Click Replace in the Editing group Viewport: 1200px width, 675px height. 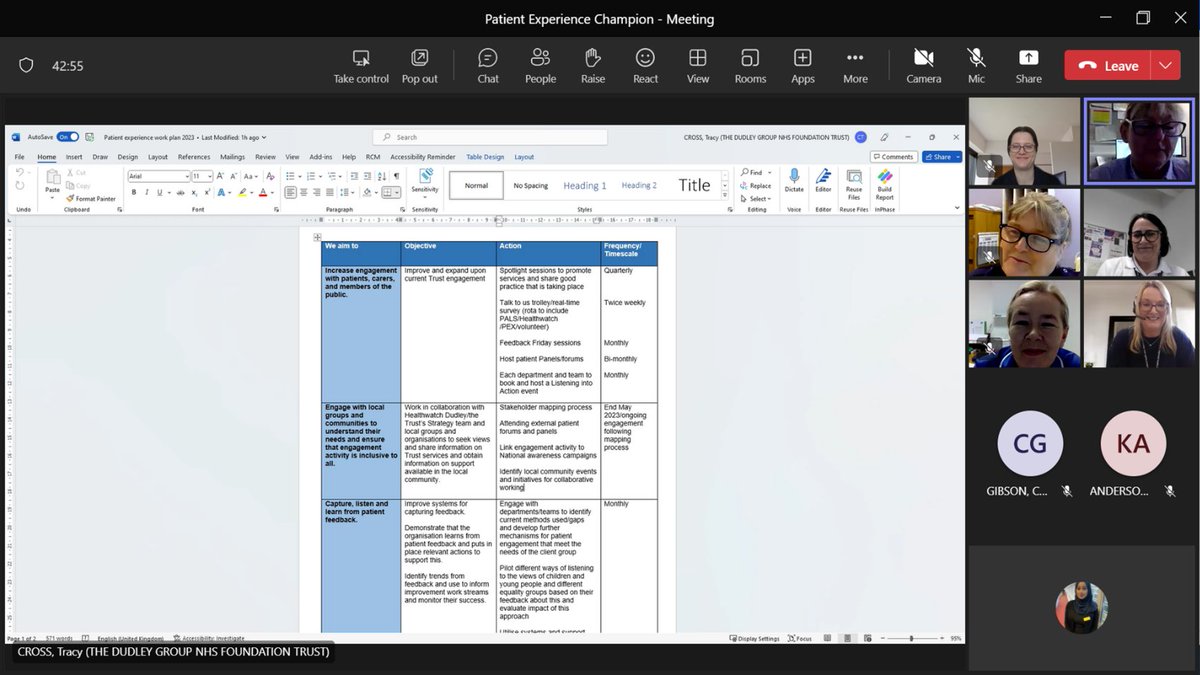coord(757,186)
